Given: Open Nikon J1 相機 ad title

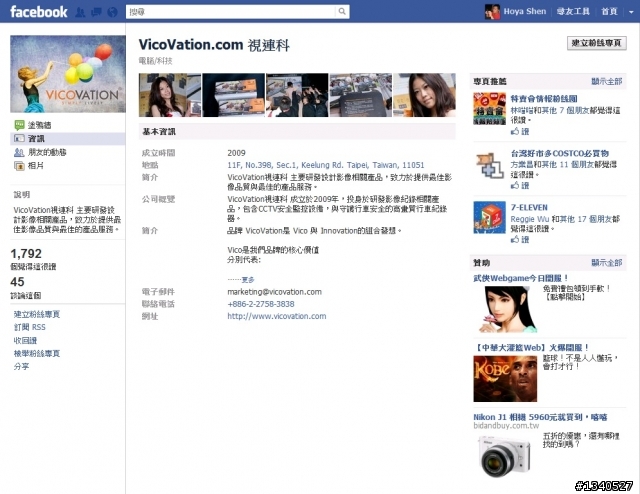Looking at the screenshot, I should click(540, 417).
